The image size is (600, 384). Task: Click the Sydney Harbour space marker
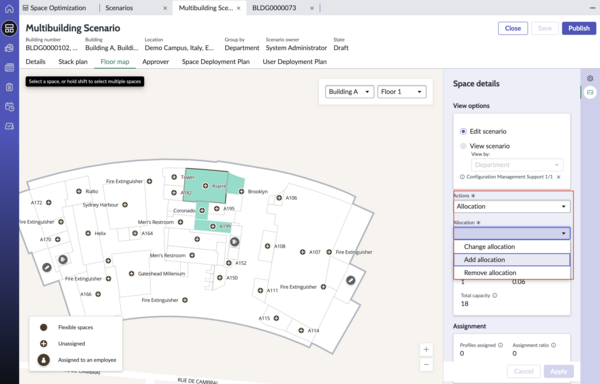pos(125,205)
